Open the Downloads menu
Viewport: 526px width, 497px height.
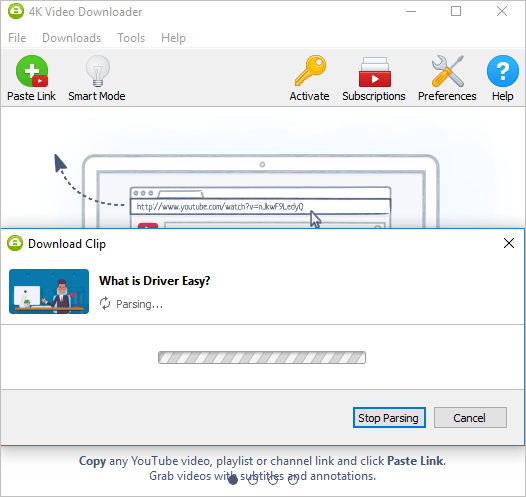coord(71,38)
